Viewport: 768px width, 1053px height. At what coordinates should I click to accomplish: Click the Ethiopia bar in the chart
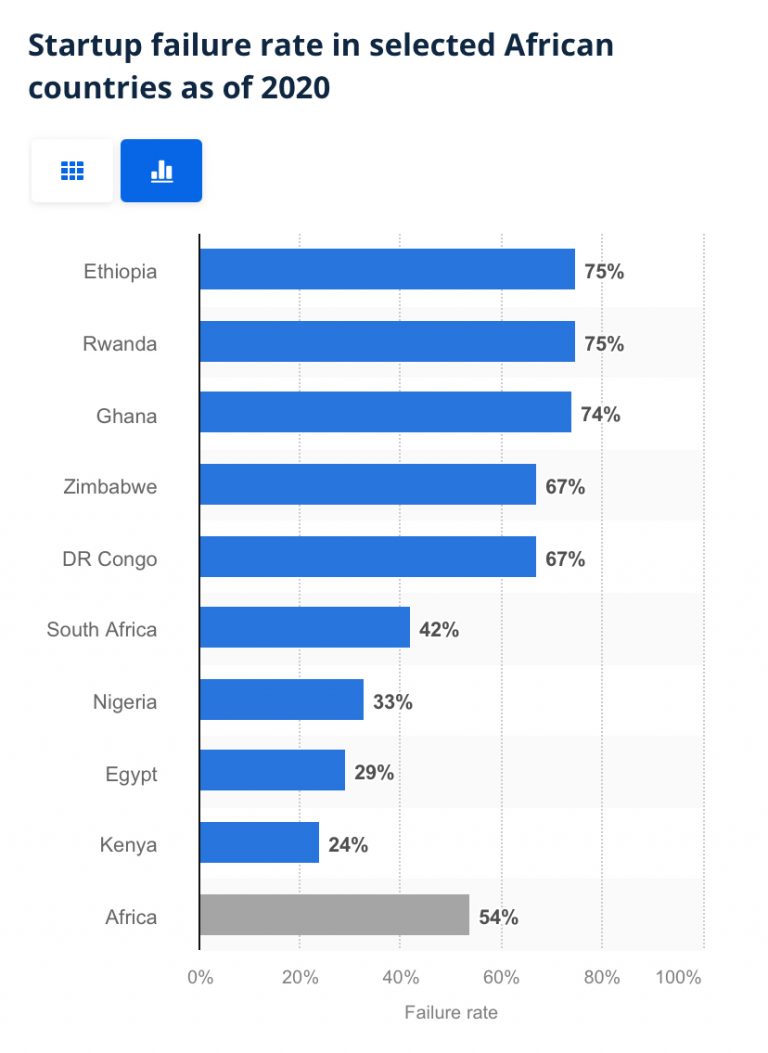point(387,270)
